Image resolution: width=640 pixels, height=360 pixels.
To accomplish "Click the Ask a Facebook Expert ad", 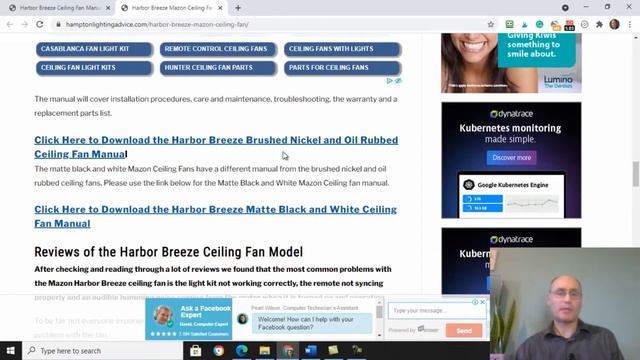I will (x=189, y=318).
